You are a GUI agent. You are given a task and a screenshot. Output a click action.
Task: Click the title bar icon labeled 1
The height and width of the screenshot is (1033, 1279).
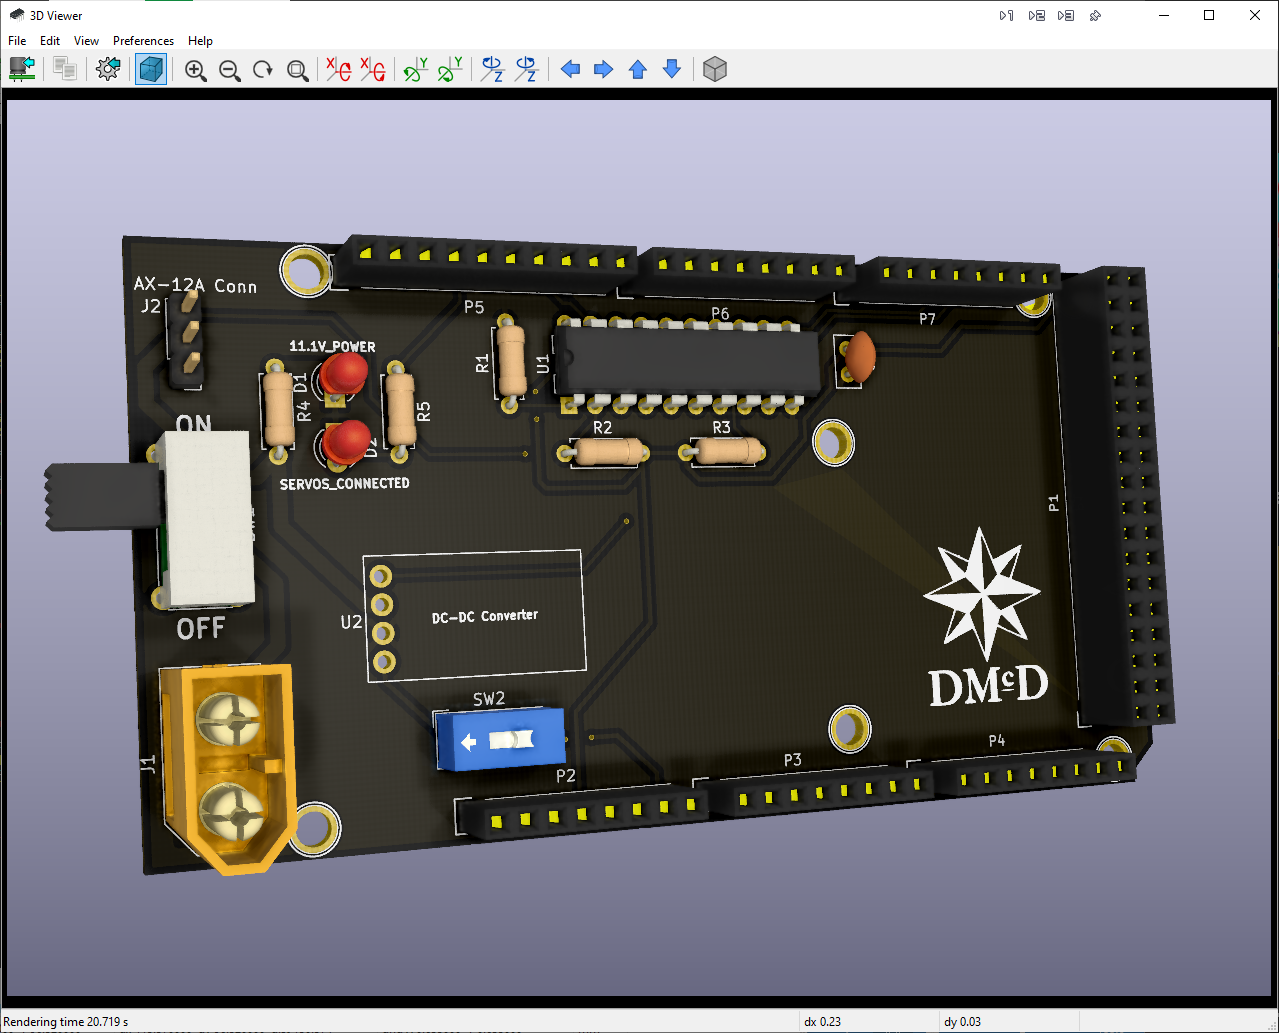(1007, 16)
